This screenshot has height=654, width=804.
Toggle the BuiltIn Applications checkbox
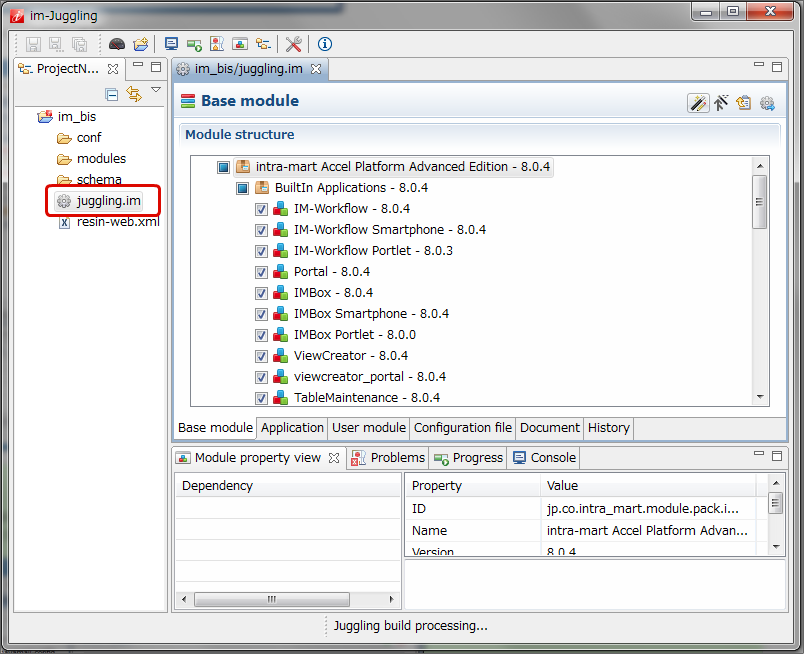[x=242, y=188]
